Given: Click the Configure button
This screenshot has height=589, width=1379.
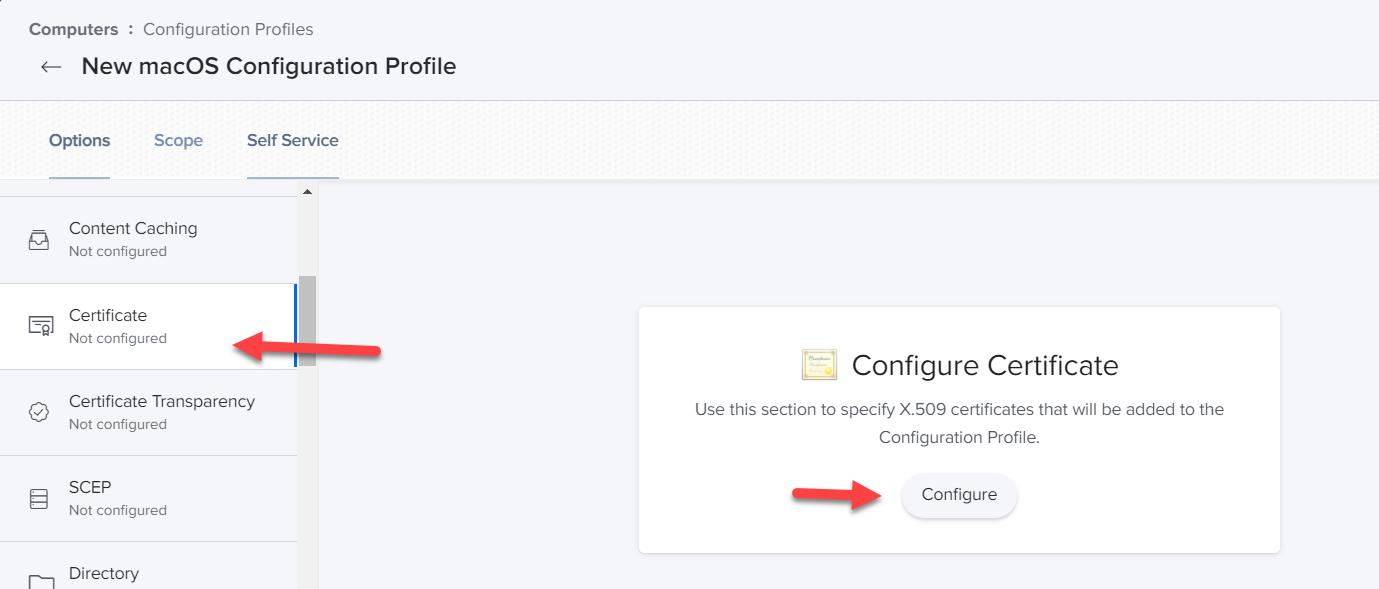Looking at the screenshot, I should click(959, 495).
